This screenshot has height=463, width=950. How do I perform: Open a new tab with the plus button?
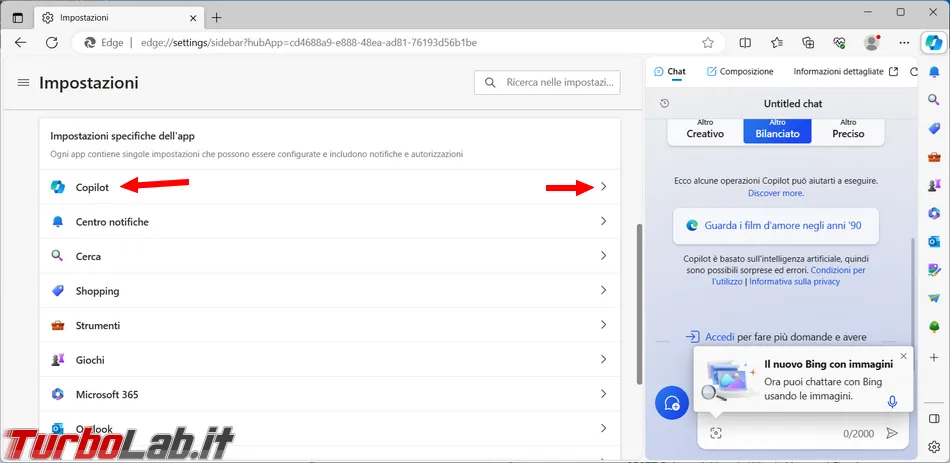click(216, 18)
